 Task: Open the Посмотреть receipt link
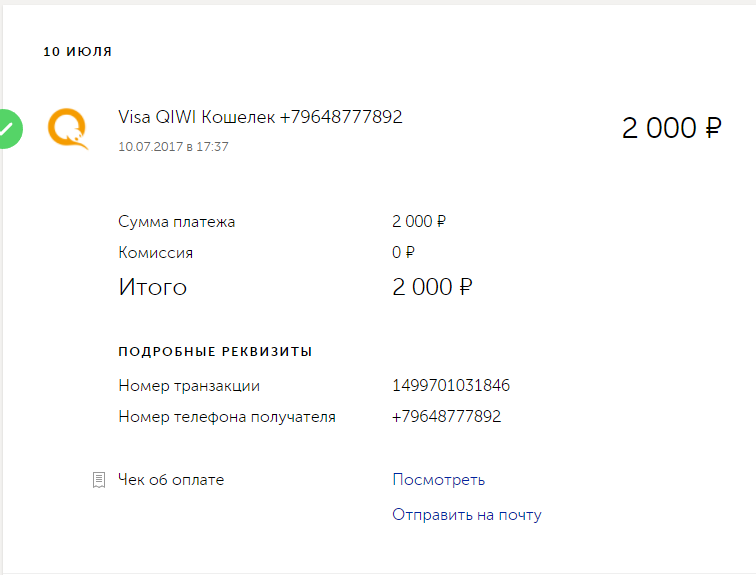coord(438,480)
